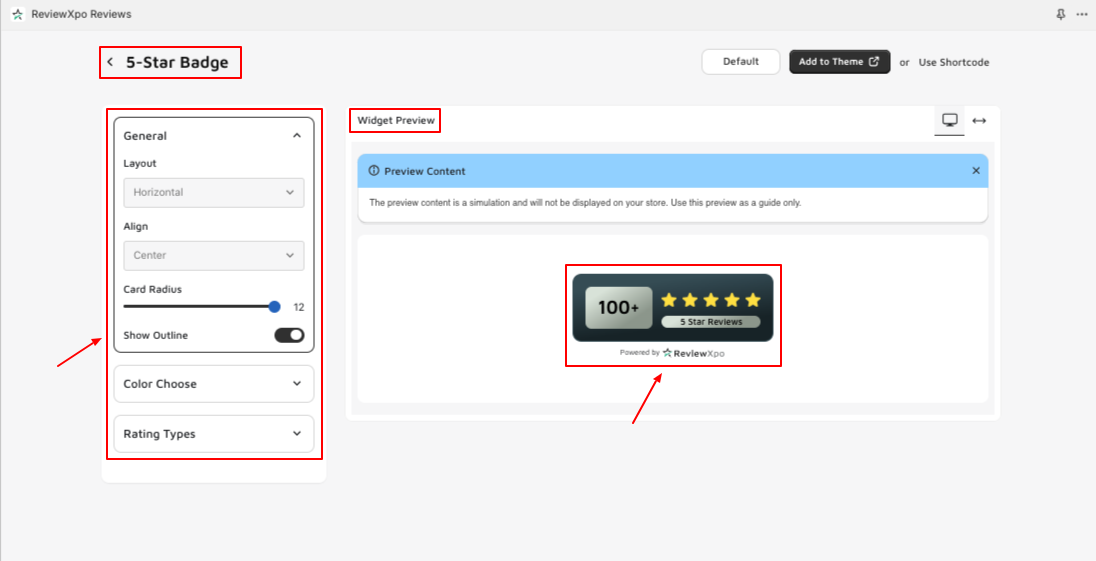Click the ReviewXpo star logo icon
Screen dimensions: 1096x561
[18, 14]
